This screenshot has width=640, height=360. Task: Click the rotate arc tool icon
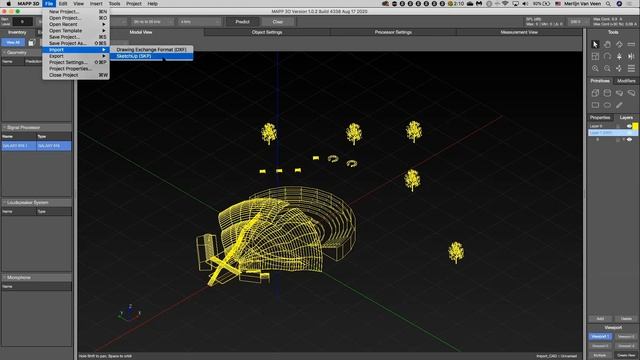tap(607, 56)
